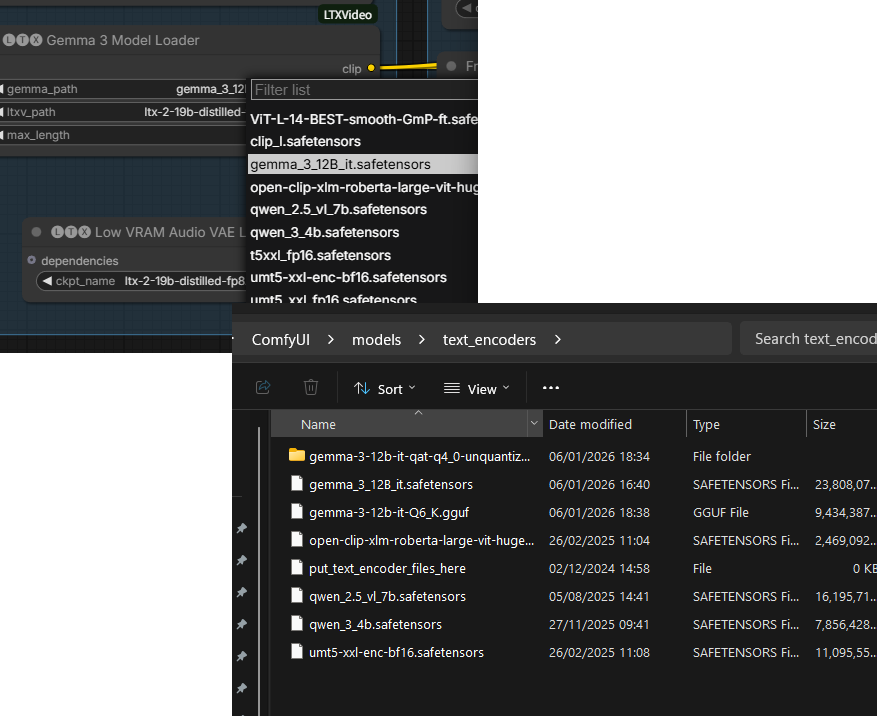
Task: Click file icon of qwen_3_4b.safetensors row
Action: click(297, 623)
